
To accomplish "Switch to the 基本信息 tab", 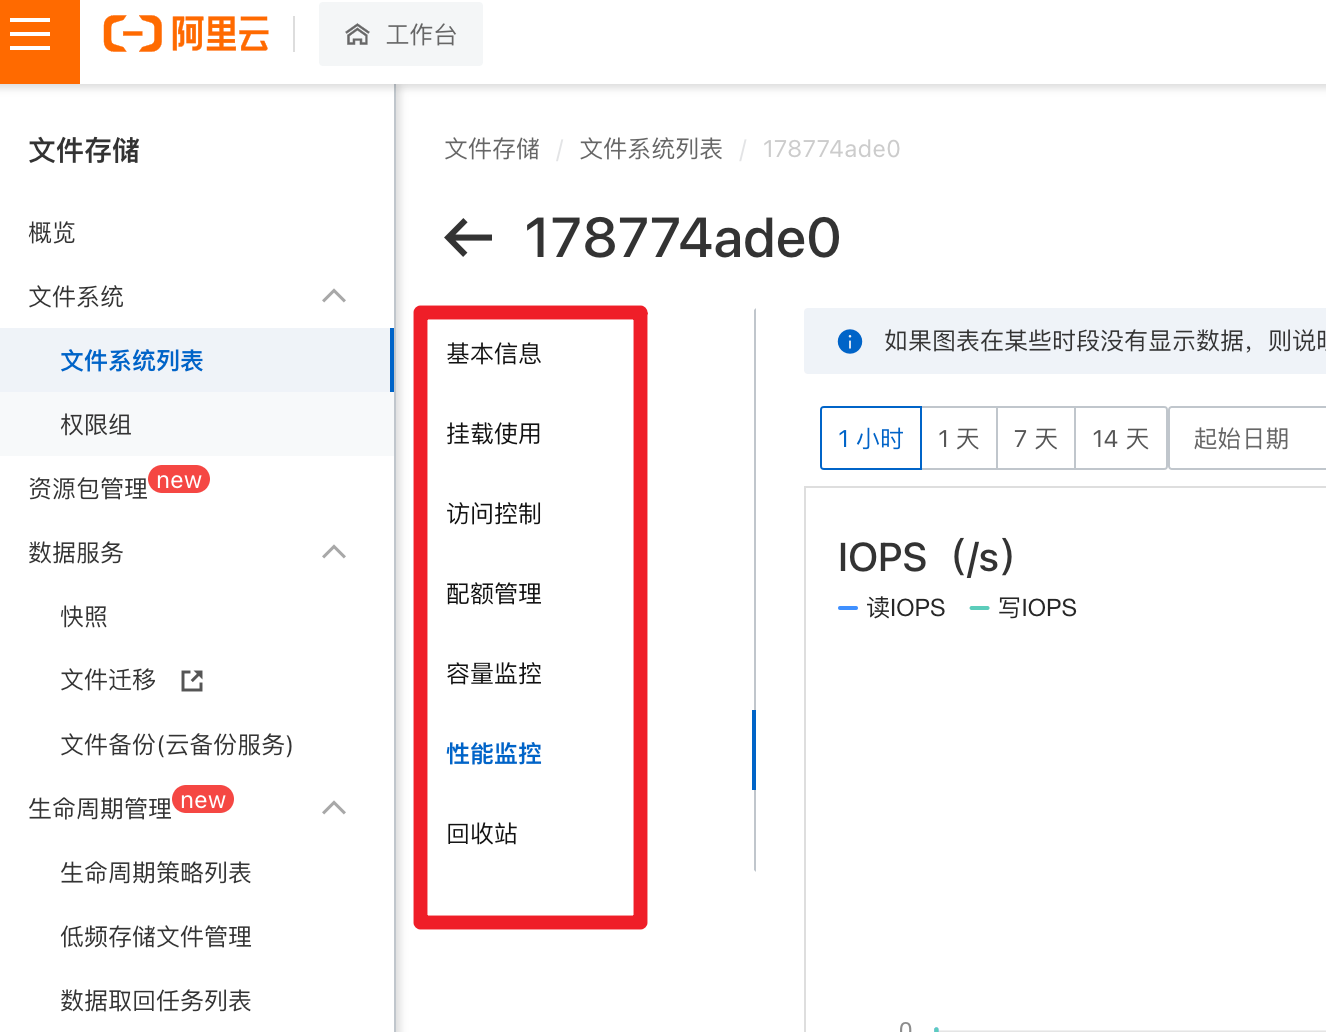I will 493,353.
